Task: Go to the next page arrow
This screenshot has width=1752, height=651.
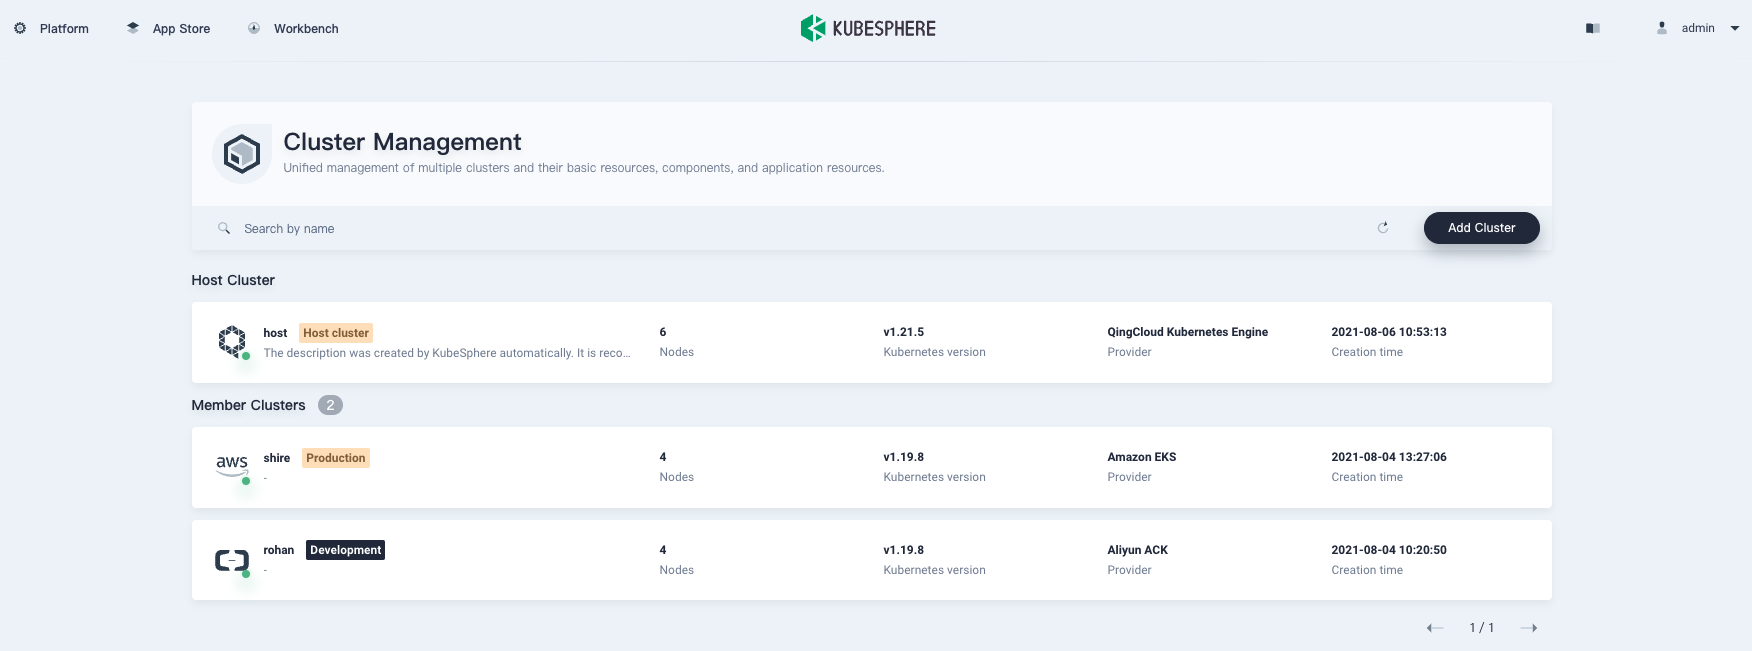Action: tap(1528, 628)
